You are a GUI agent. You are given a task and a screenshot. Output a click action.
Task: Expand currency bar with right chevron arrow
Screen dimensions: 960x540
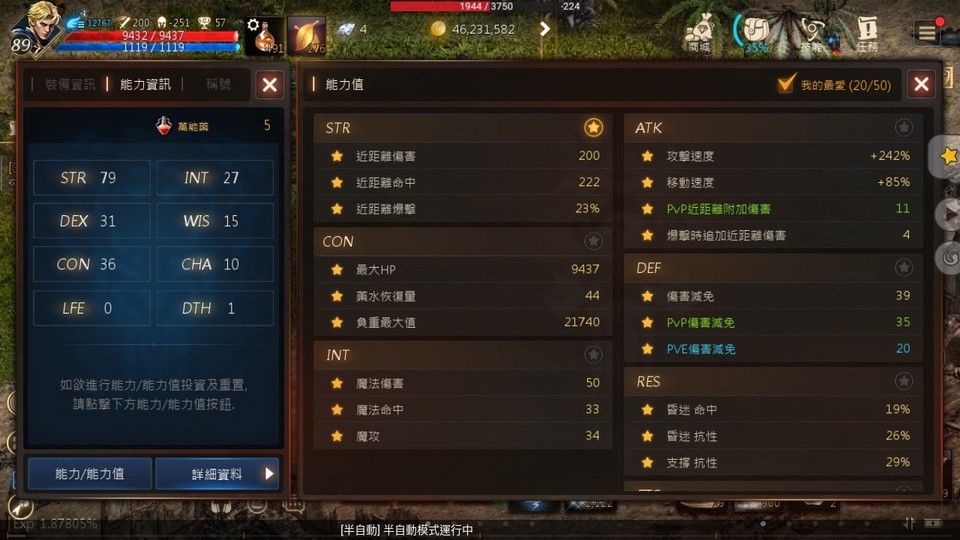[545, 29]
